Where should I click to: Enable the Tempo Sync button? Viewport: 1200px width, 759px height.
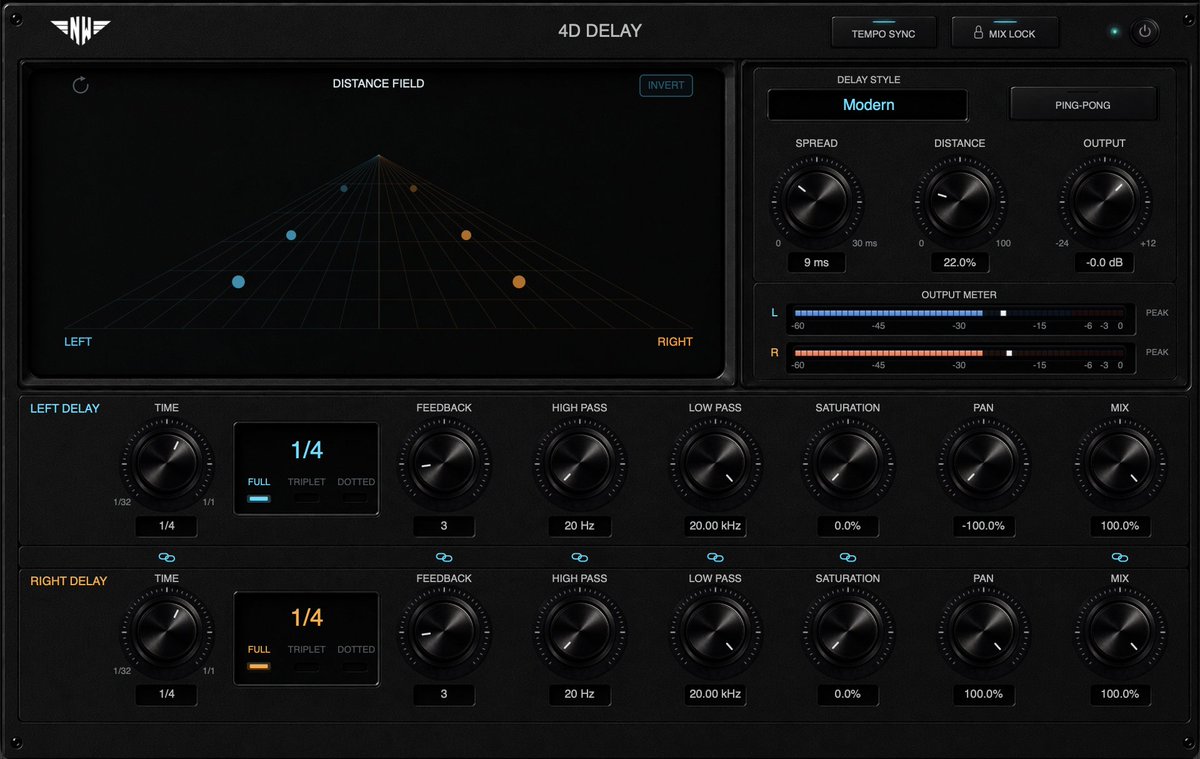883,32
